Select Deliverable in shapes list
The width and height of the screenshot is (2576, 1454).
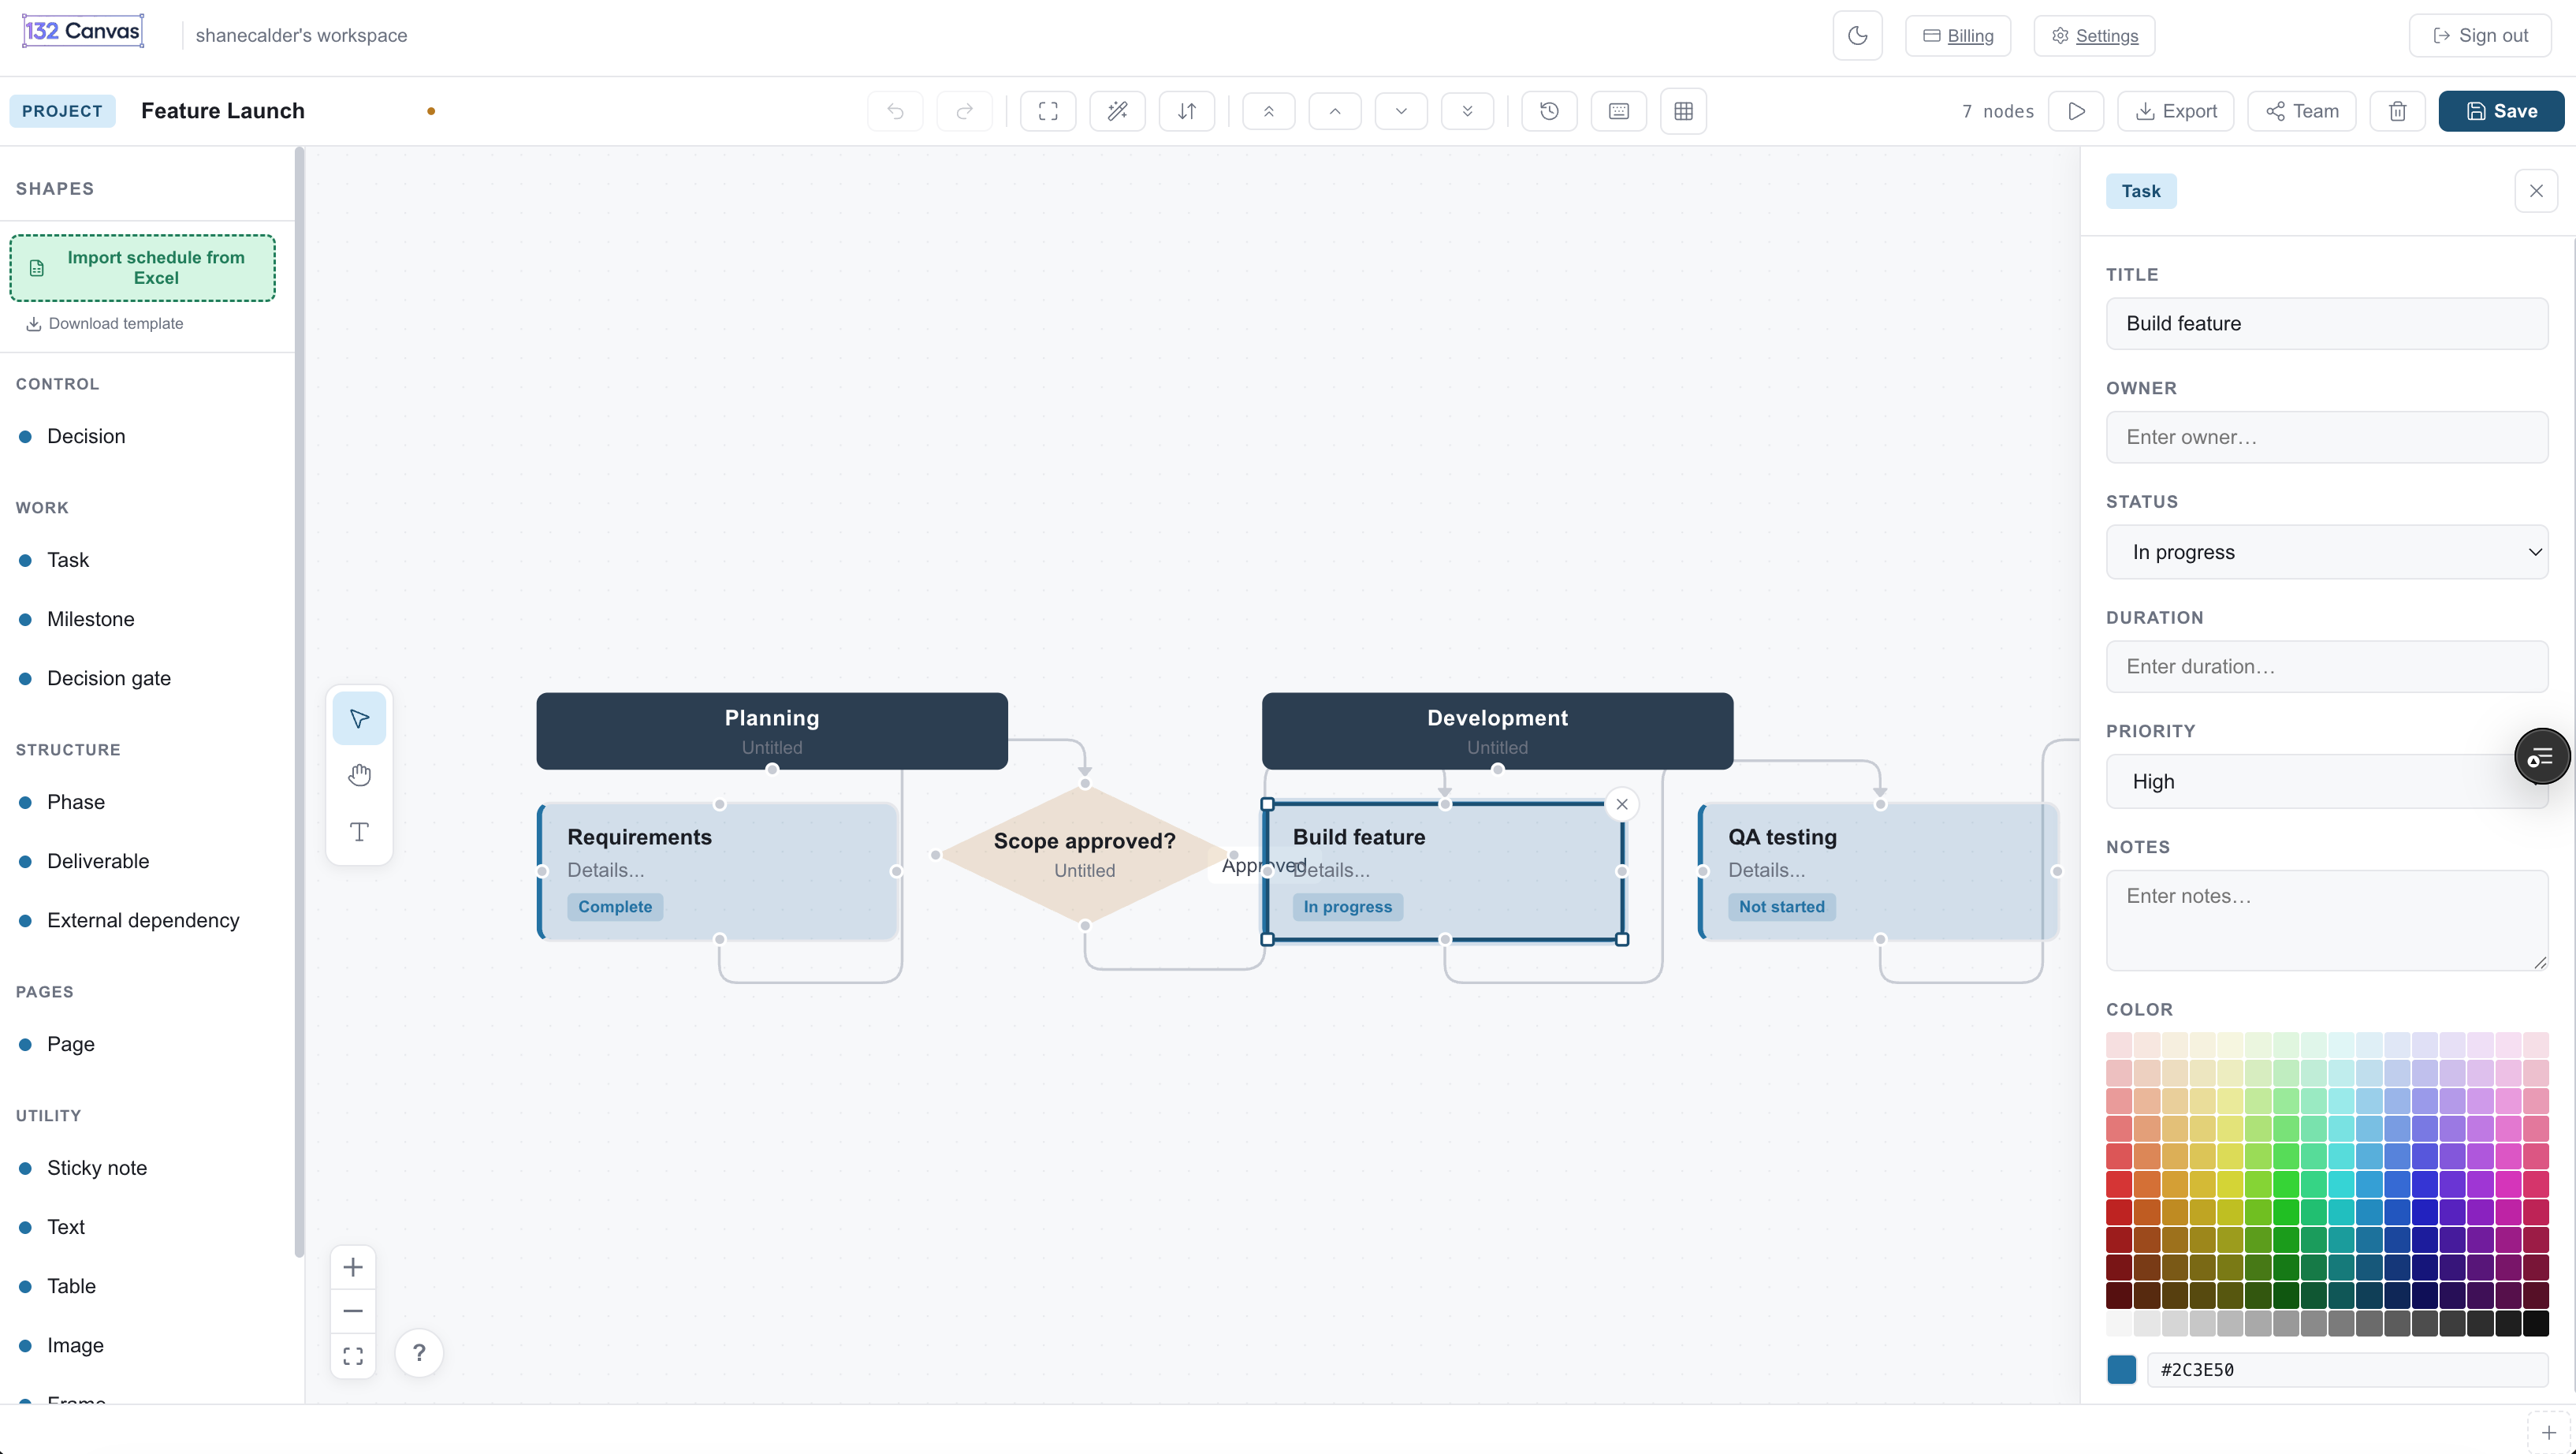click(x=97, y=861)
